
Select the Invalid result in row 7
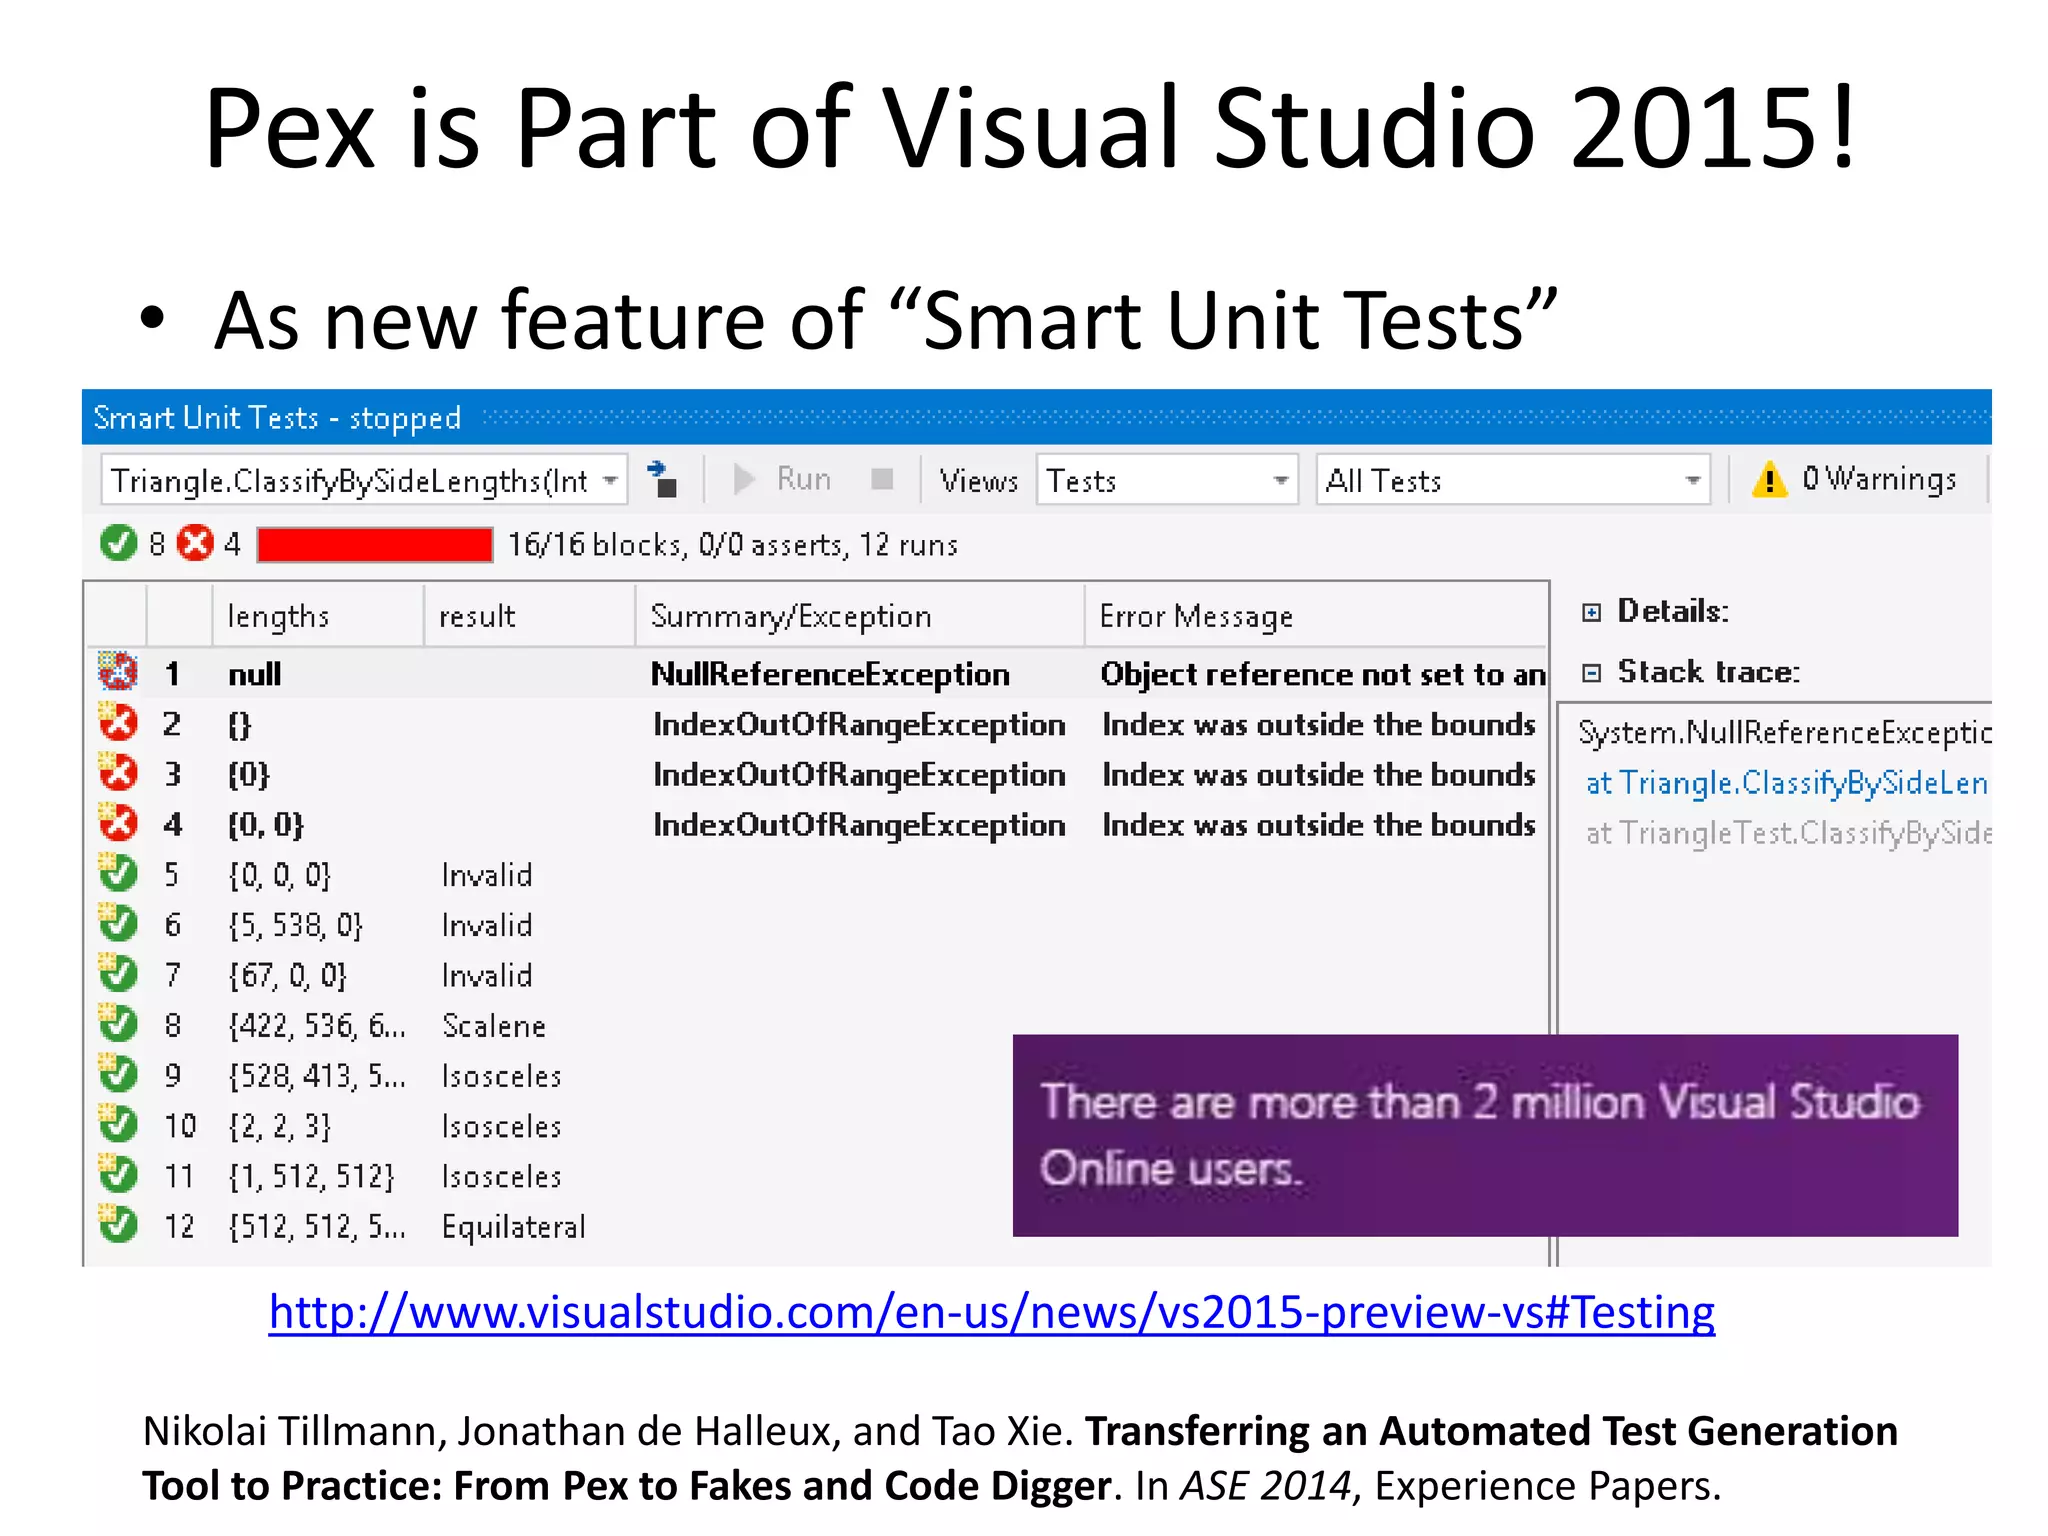tap(487, 975)
